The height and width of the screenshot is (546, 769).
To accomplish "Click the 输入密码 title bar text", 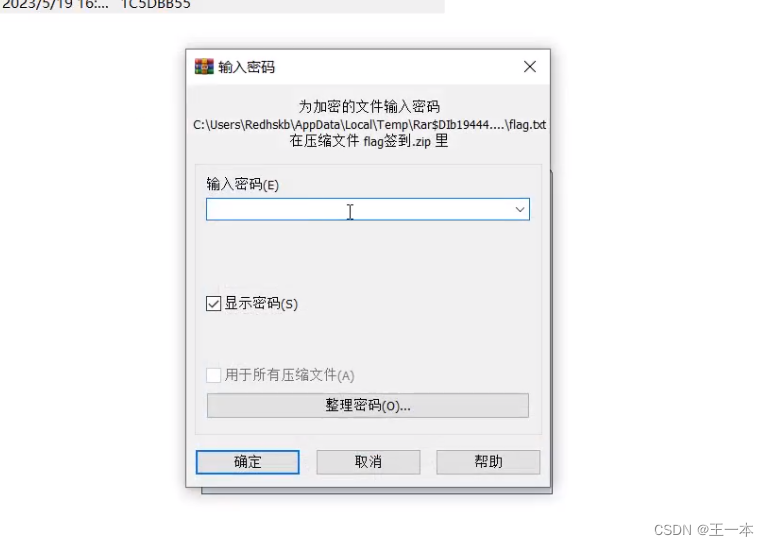I will (246, 67).
